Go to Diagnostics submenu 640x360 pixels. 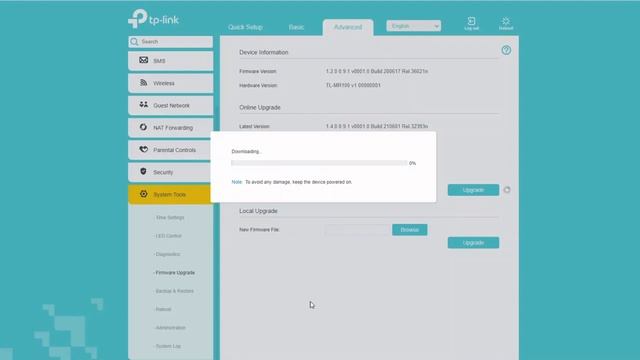point(167,254)
